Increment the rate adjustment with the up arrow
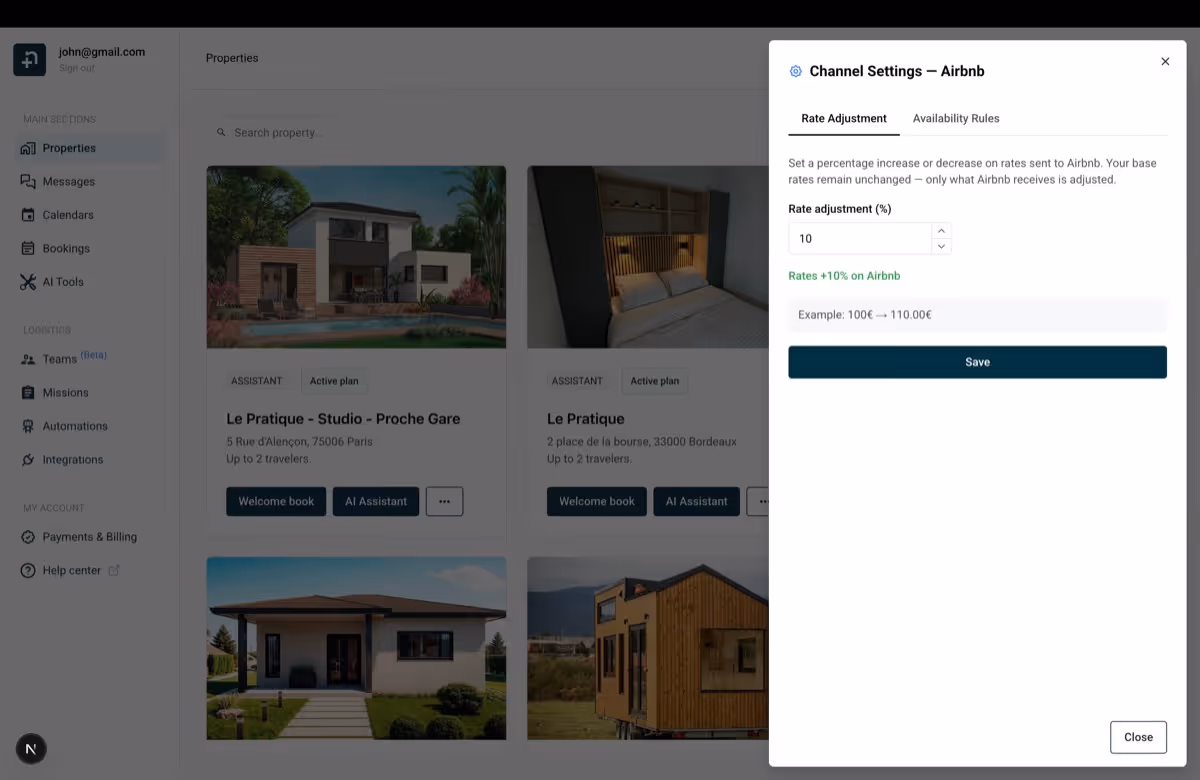The width and height of the screenshot is (1200, 780). (x=941, y=231)
